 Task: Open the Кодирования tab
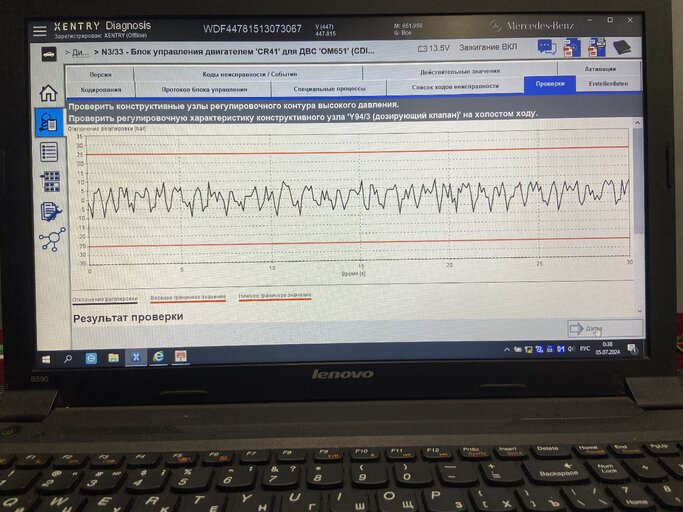101,90
